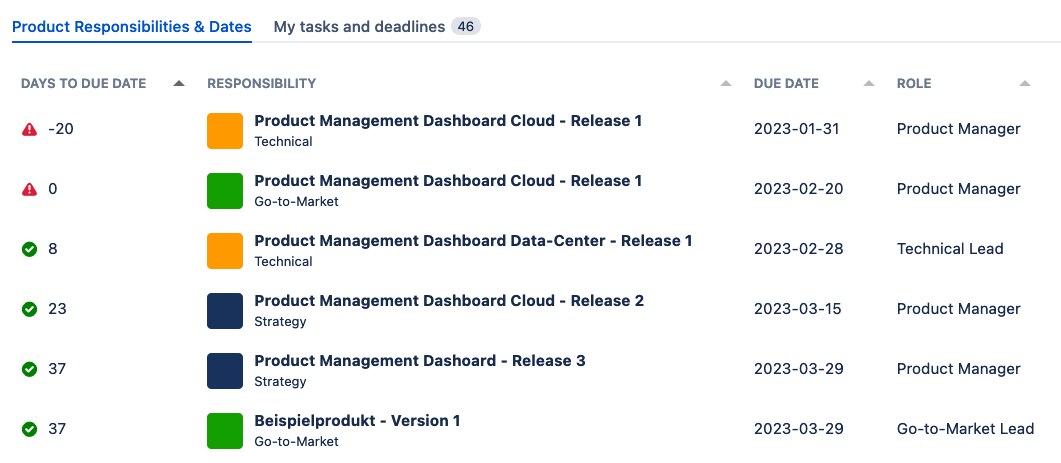Click the orange swatch for Data-Center Release 1
The width and height of the screenshot is (1061, 463).
[x=225, y=251]
